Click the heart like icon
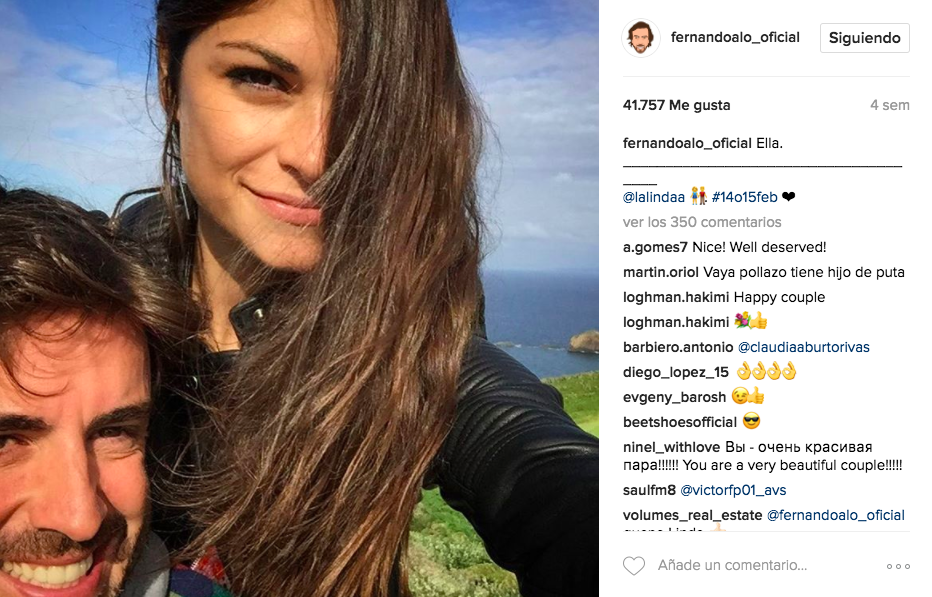This screenshot has height=597, width=932. point(634,566)
